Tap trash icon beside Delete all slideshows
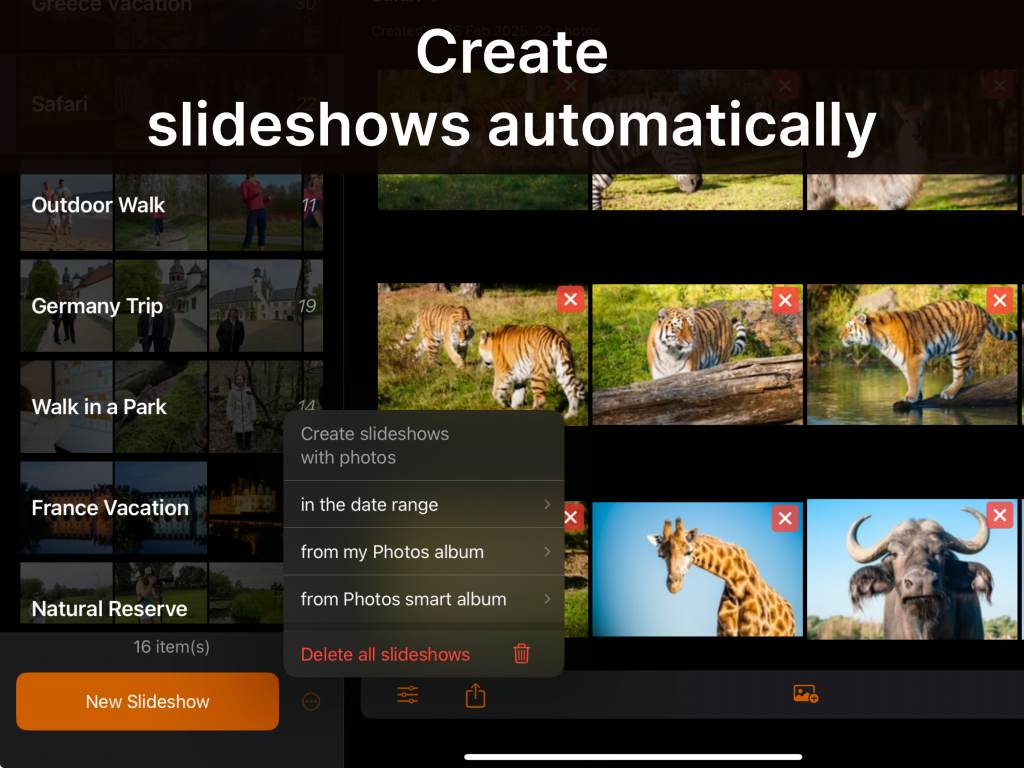Screen dimensions: 1024x768 521,653
